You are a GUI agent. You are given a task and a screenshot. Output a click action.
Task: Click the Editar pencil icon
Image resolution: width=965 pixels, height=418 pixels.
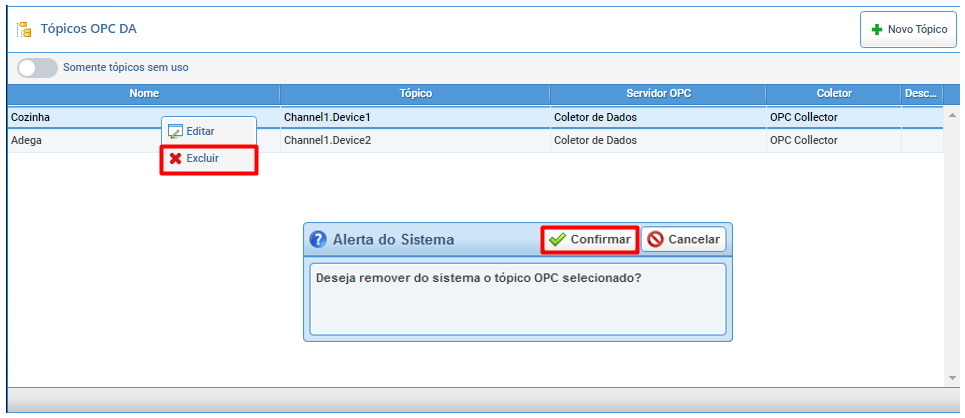click(x=175, y=131)
